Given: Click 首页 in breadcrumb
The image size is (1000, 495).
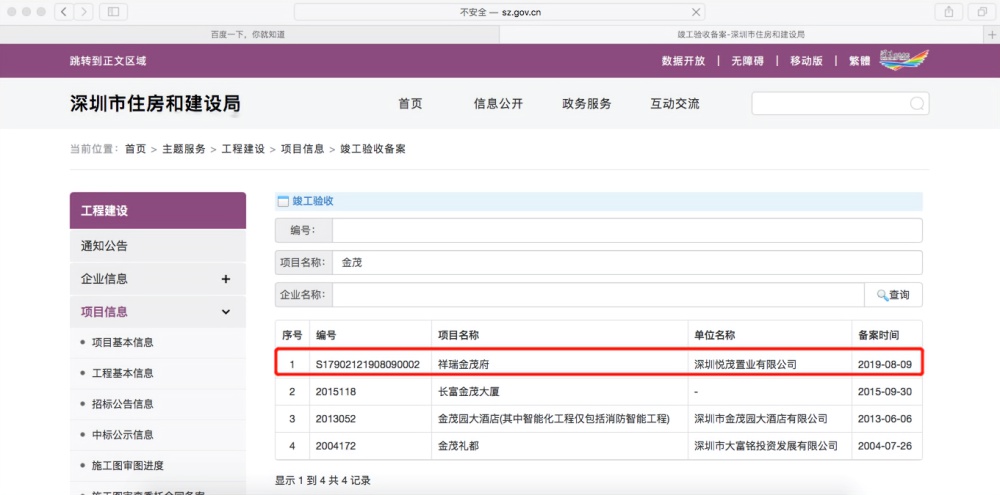Looking at the screenshot, I should coord(135,149).
